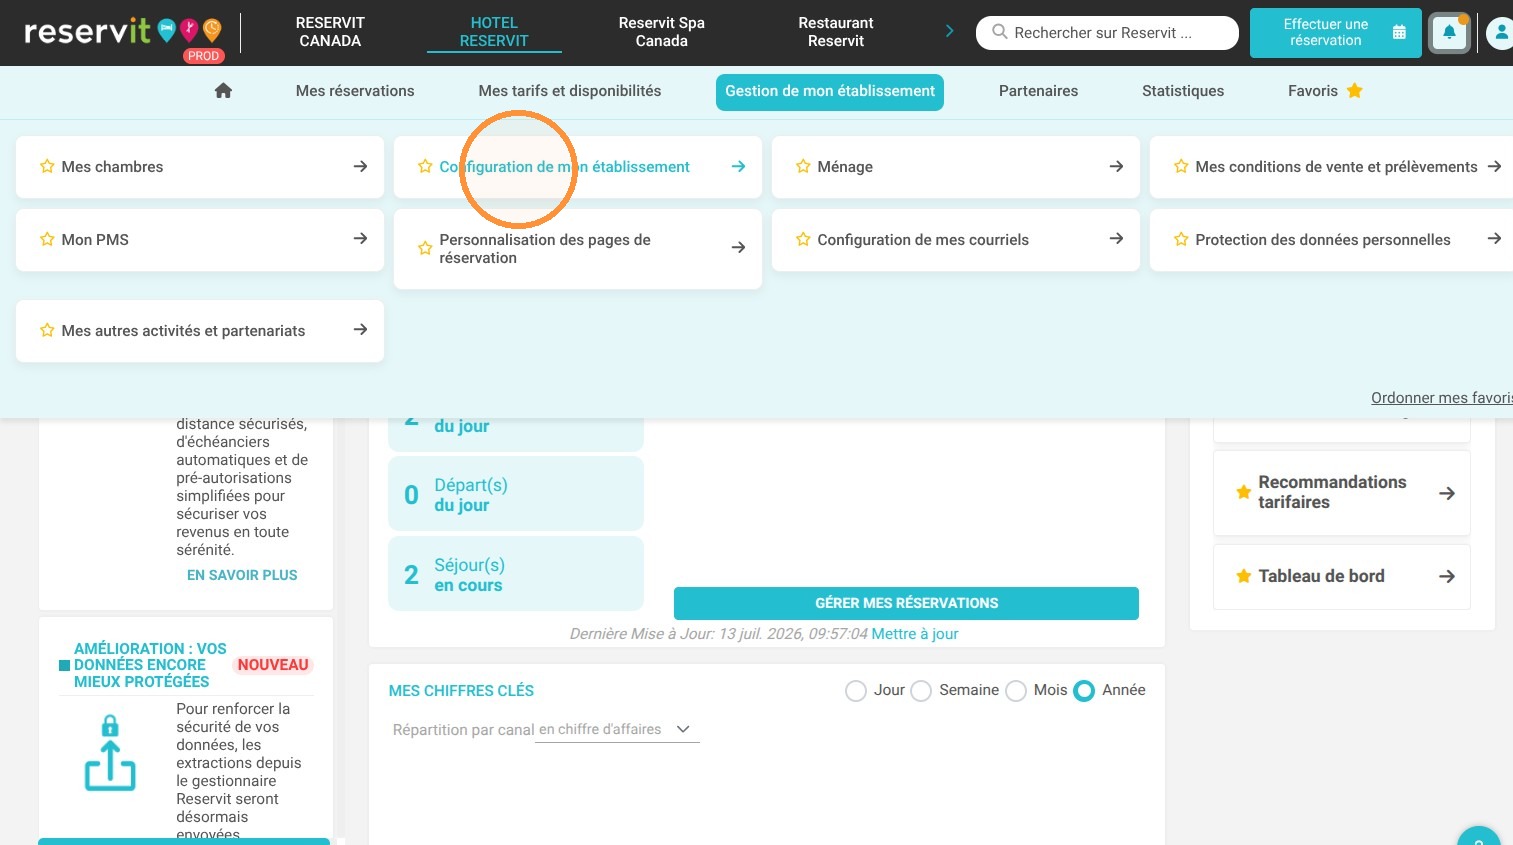Click the Rechercher sur Reservit search field
The height and width of the screenshot is (845, 1513).
[x=1107, y=33]
